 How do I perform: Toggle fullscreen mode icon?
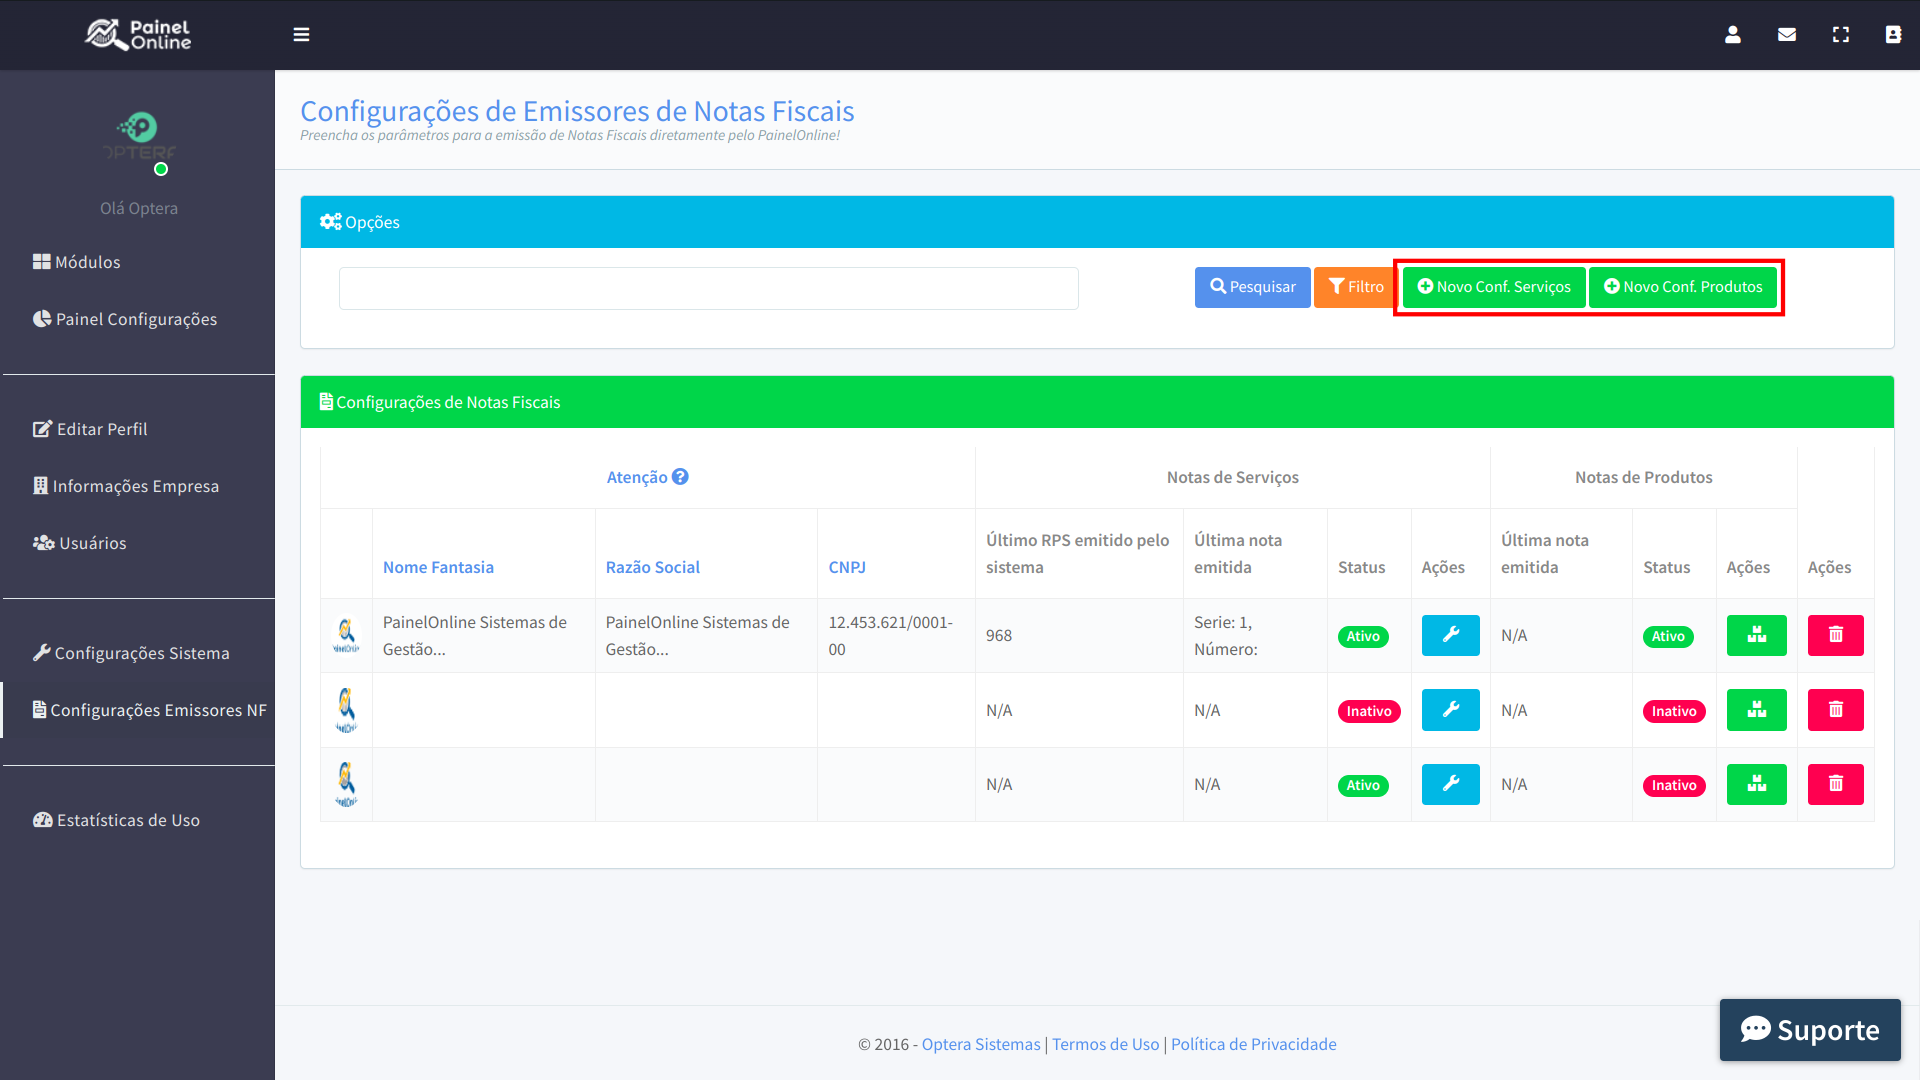click(x=1840, y=35)
